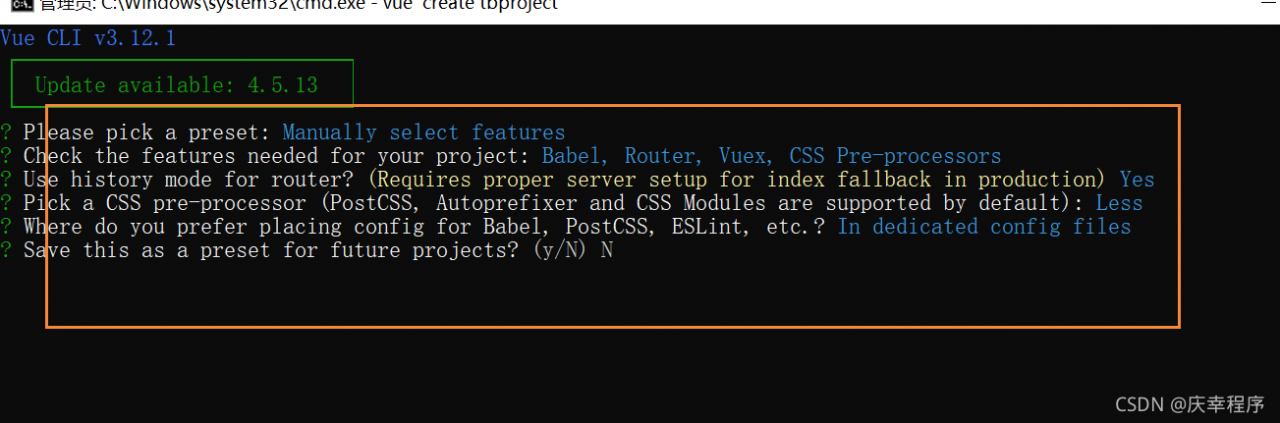Click the 'Vuex' feature text
1280x423 pixels.
[x=742, y=157]
